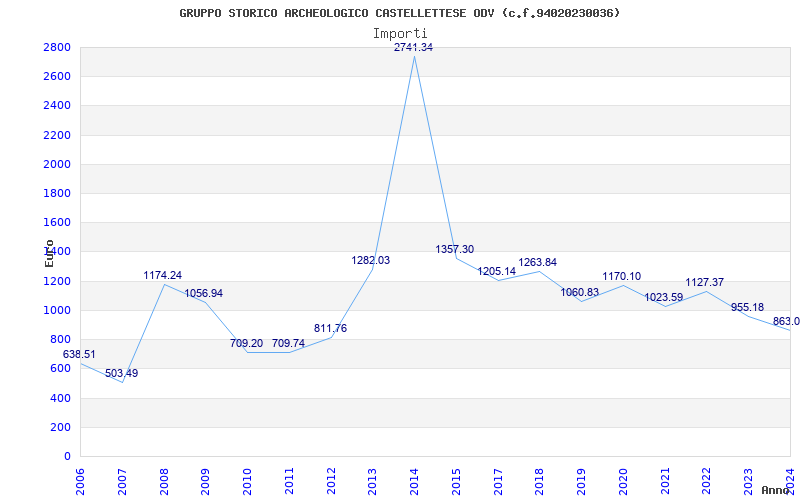Click the y-axis value 2200

pos(57,135)
